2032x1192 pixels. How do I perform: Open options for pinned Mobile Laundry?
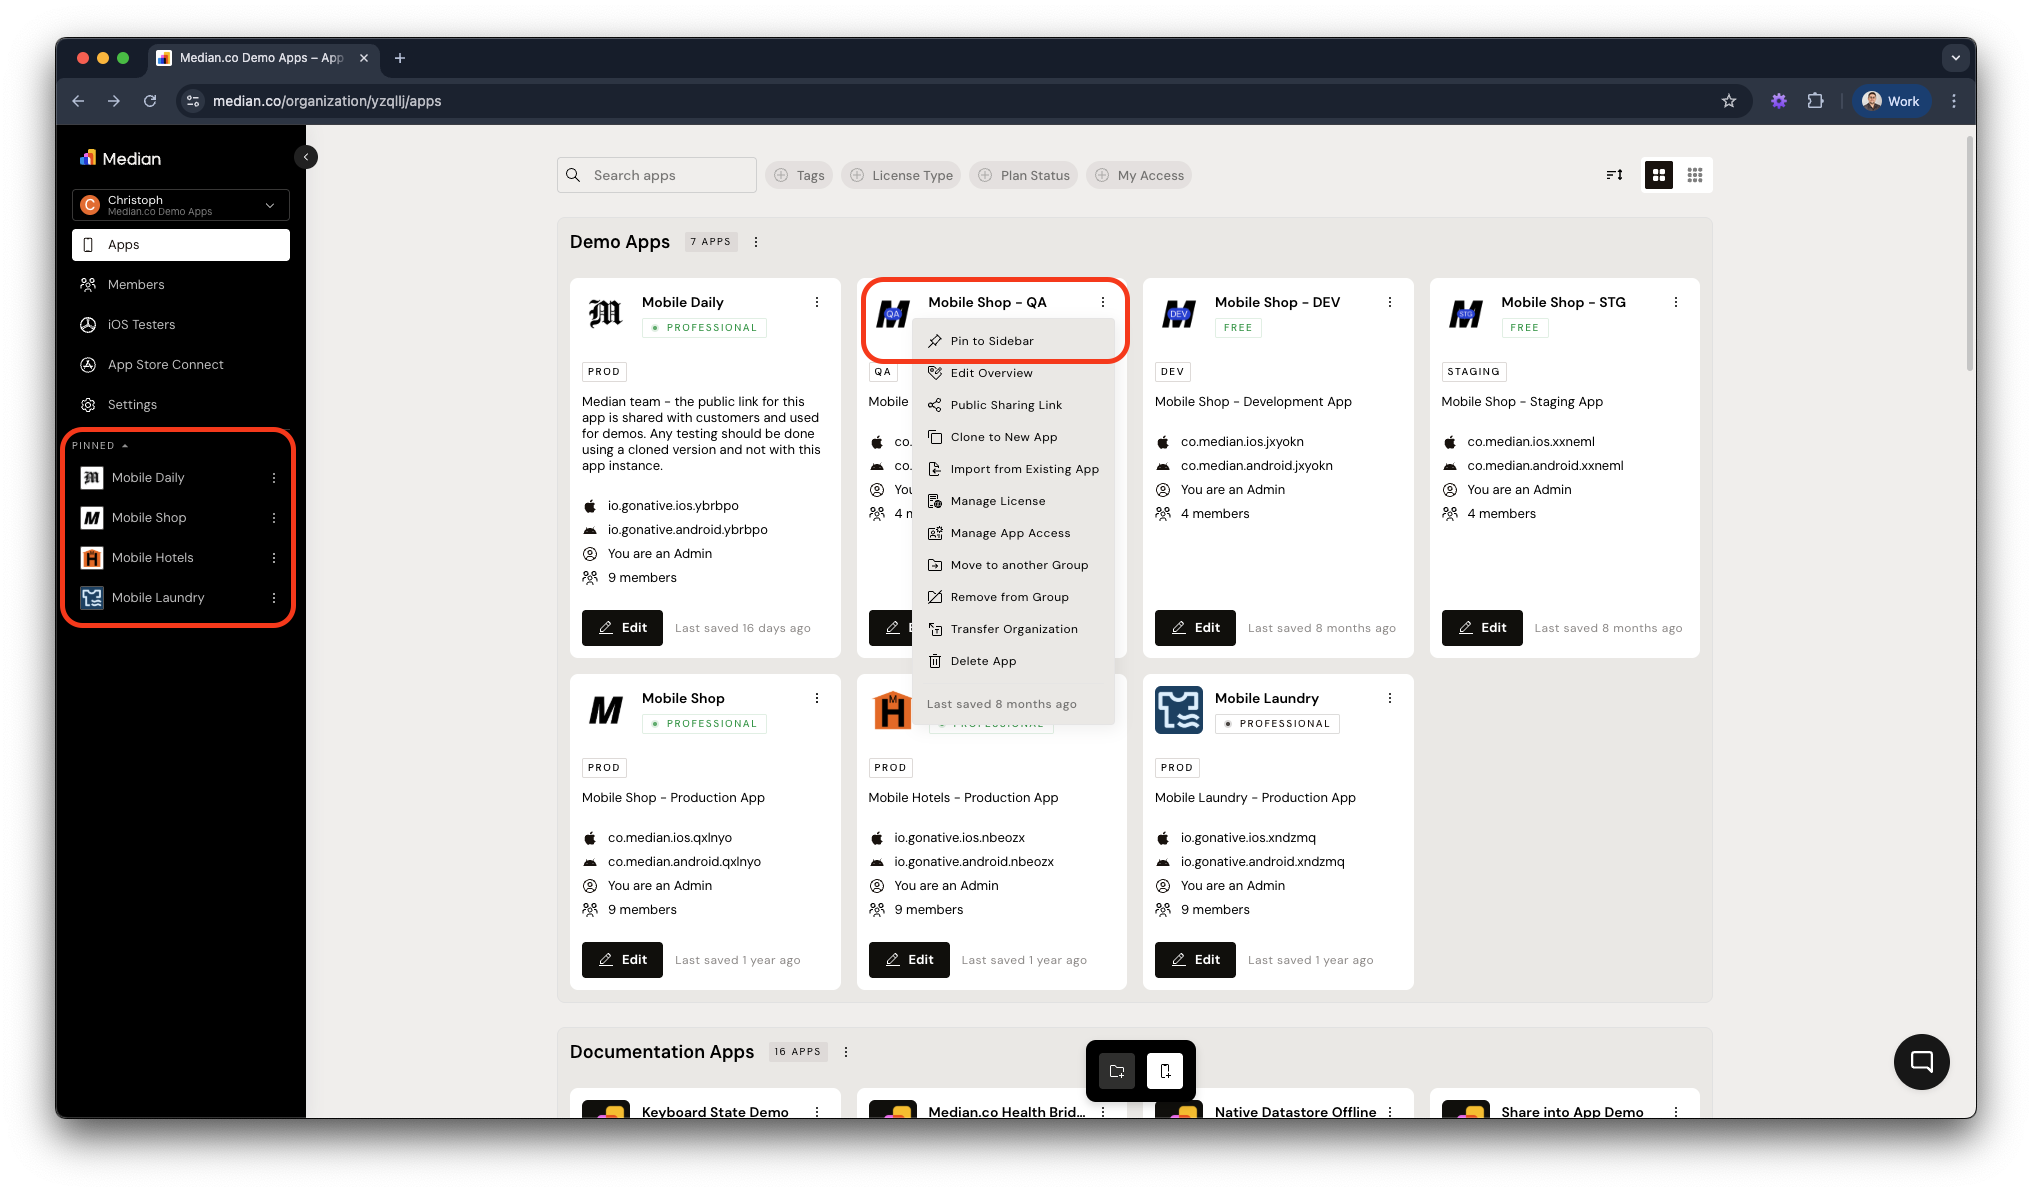coord(274,598)
